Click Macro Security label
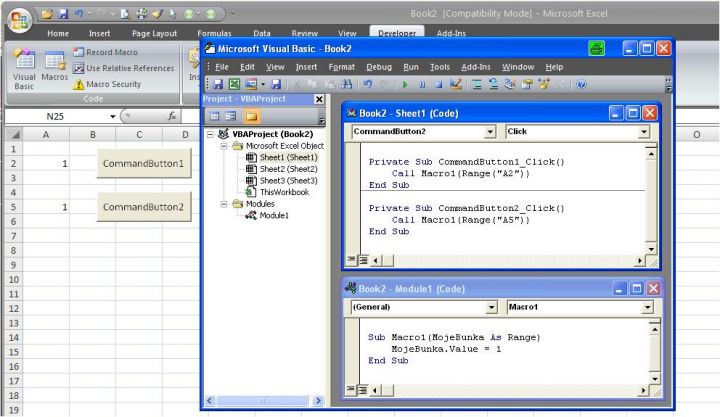Image resolution: width=720 pixels, height=417 pixels. coord(113,85)
